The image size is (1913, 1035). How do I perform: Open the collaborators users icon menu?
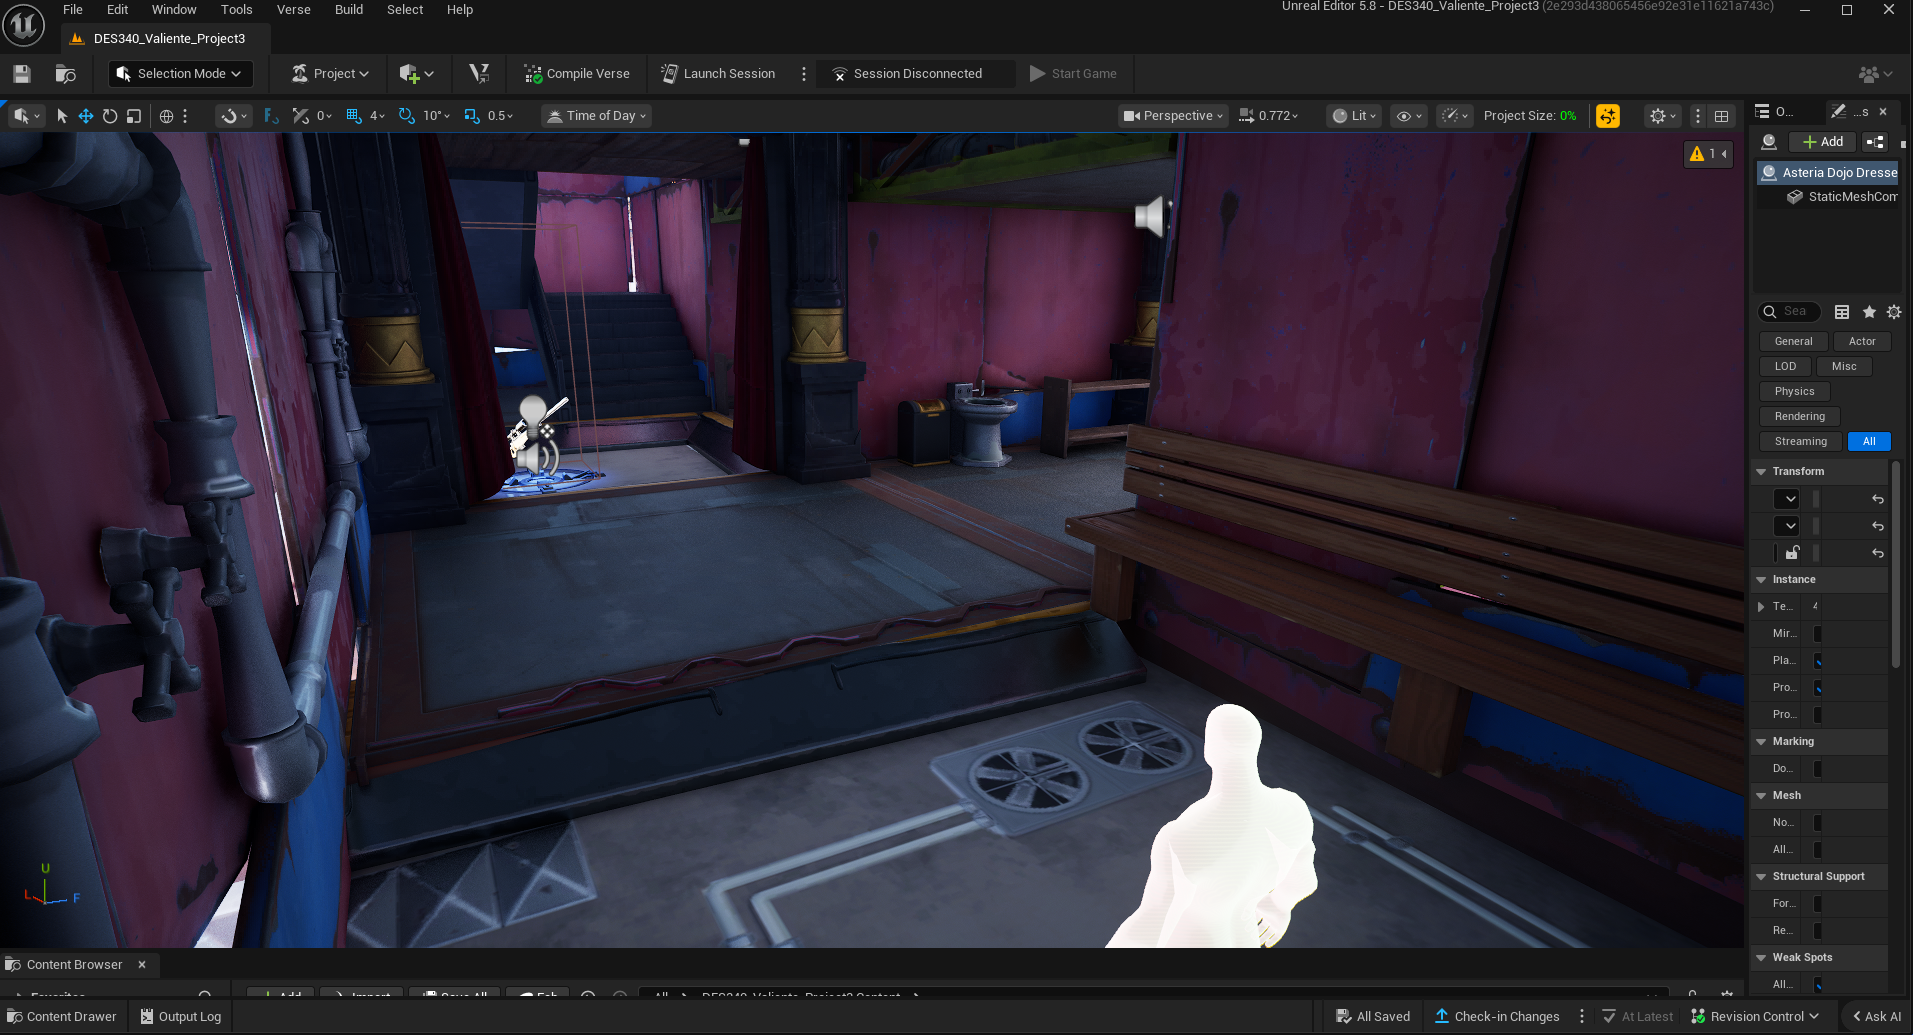click(1875, 74)
